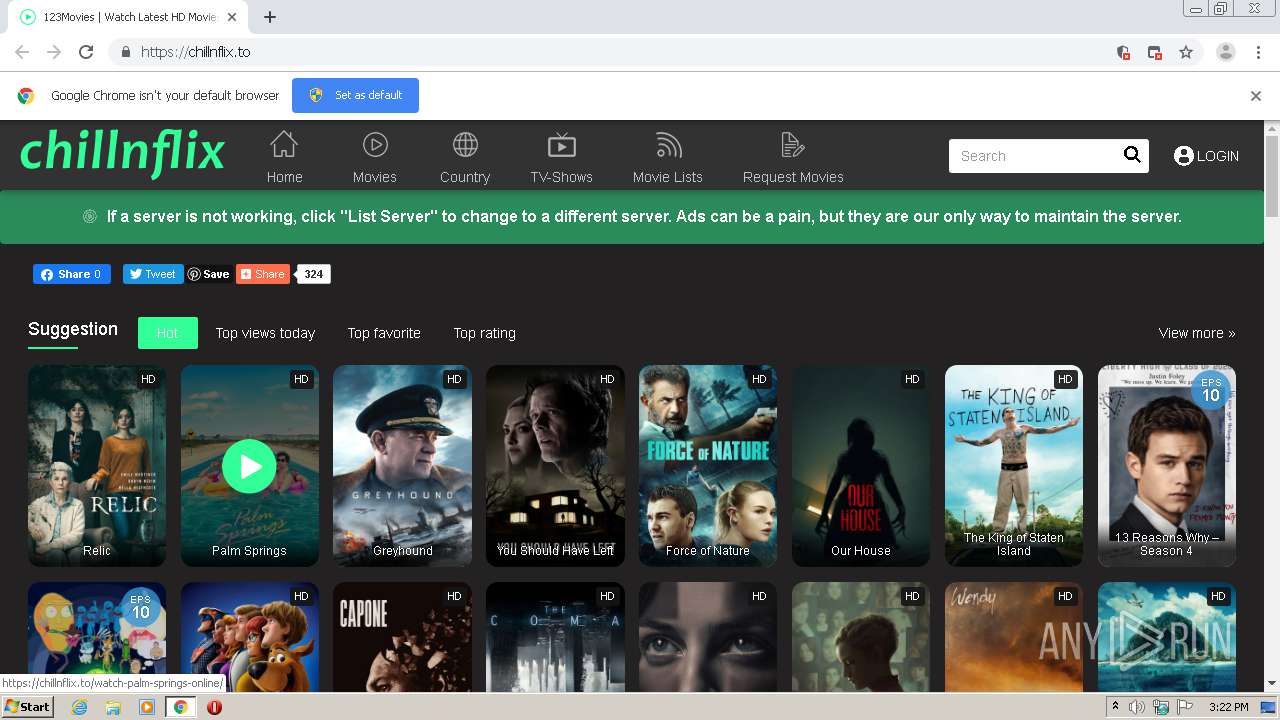
Task: Open The King of Staten Island poster
Action: pyautogui.click(x=1014, y=466)
